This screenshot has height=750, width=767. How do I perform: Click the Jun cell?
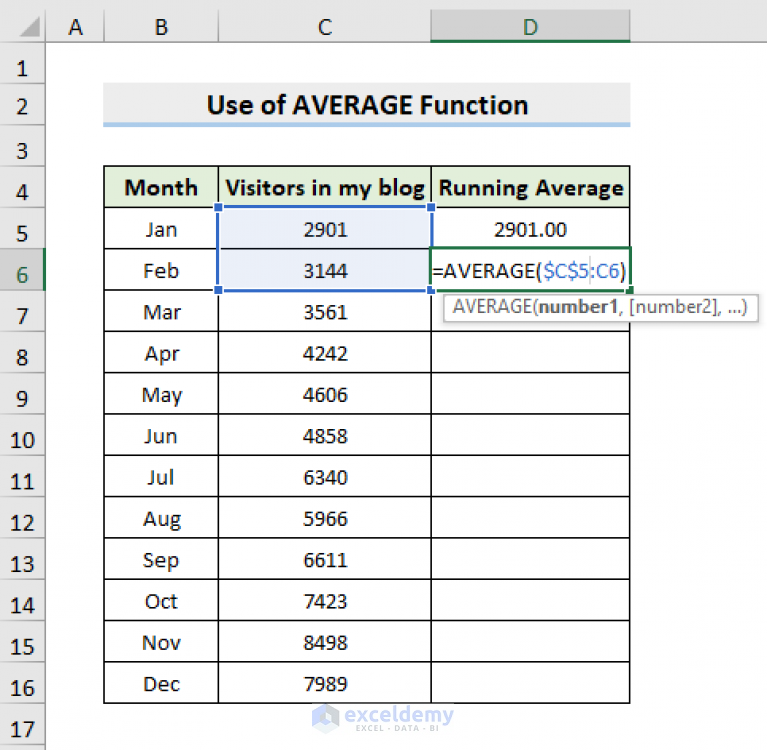coord(161,435)
